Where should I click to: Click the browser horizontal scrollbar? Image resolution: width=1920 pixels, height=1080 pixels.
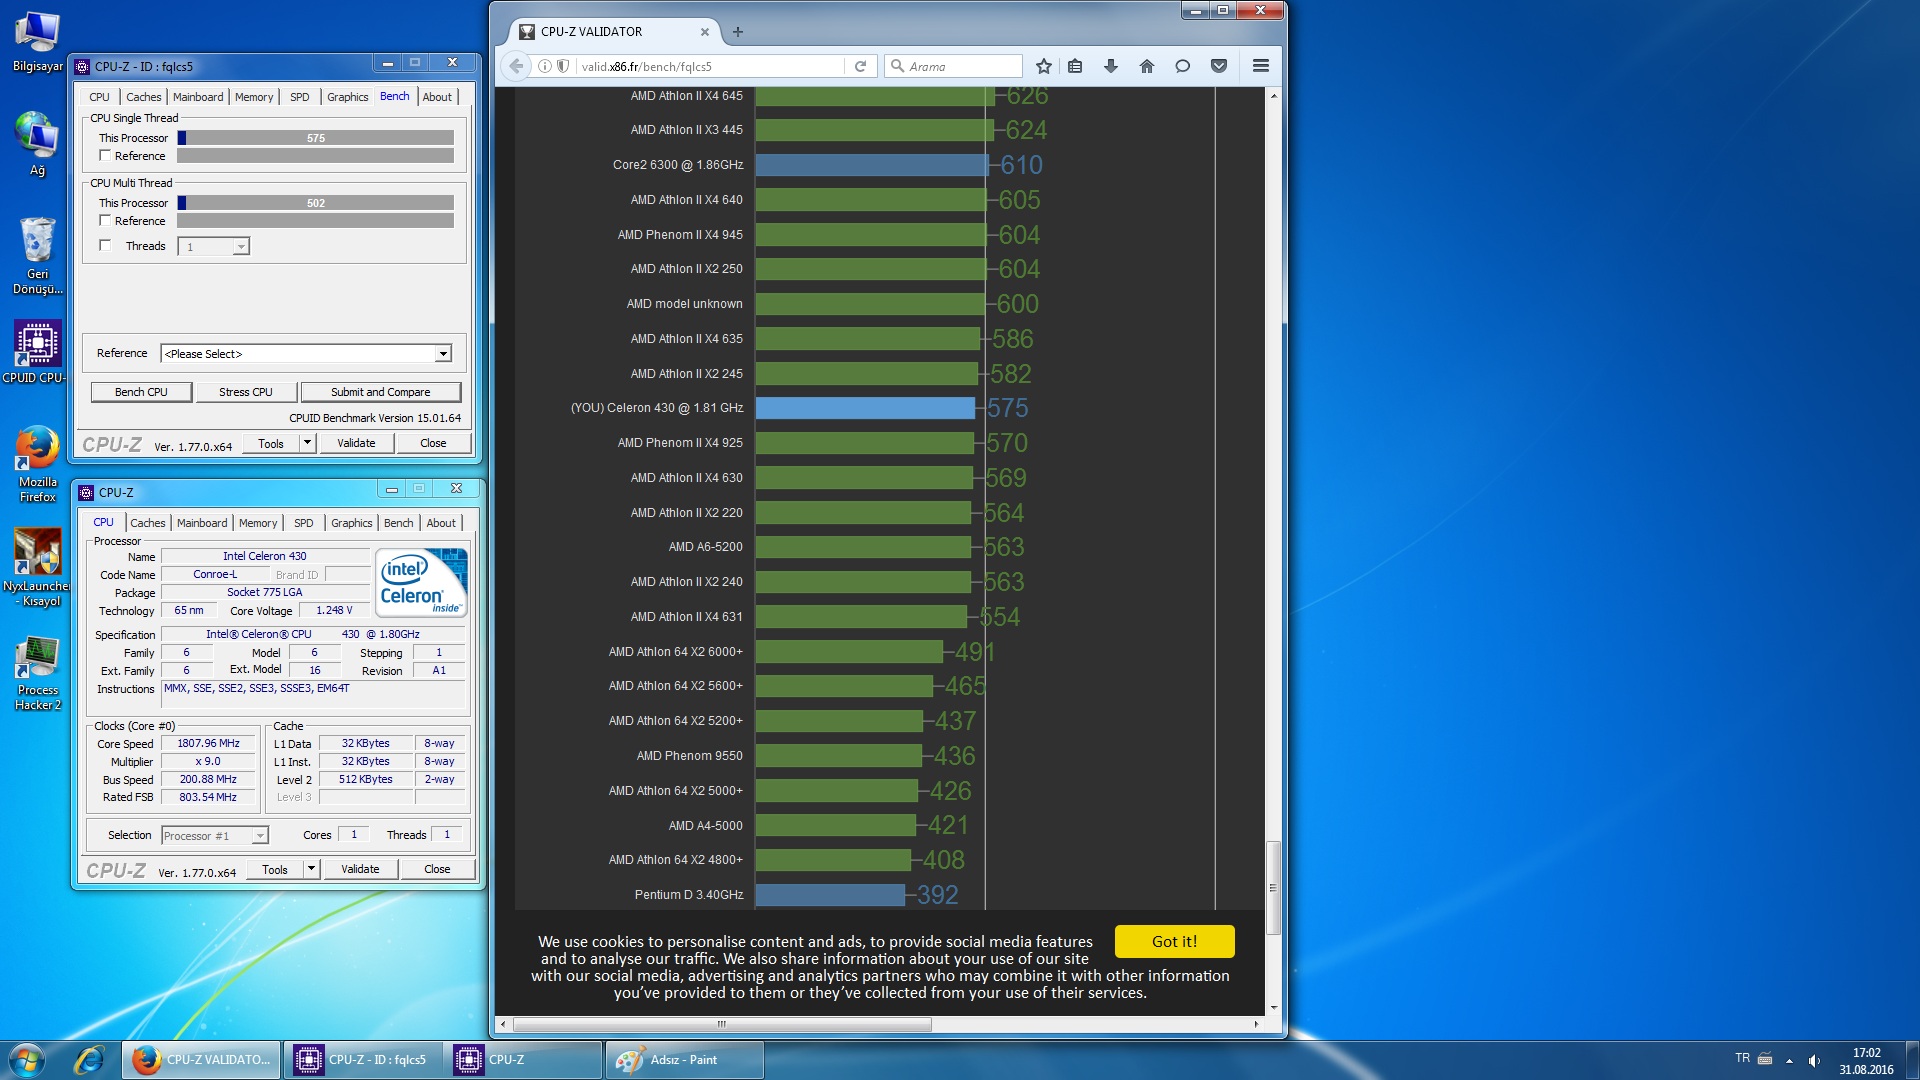(722, 1024)
